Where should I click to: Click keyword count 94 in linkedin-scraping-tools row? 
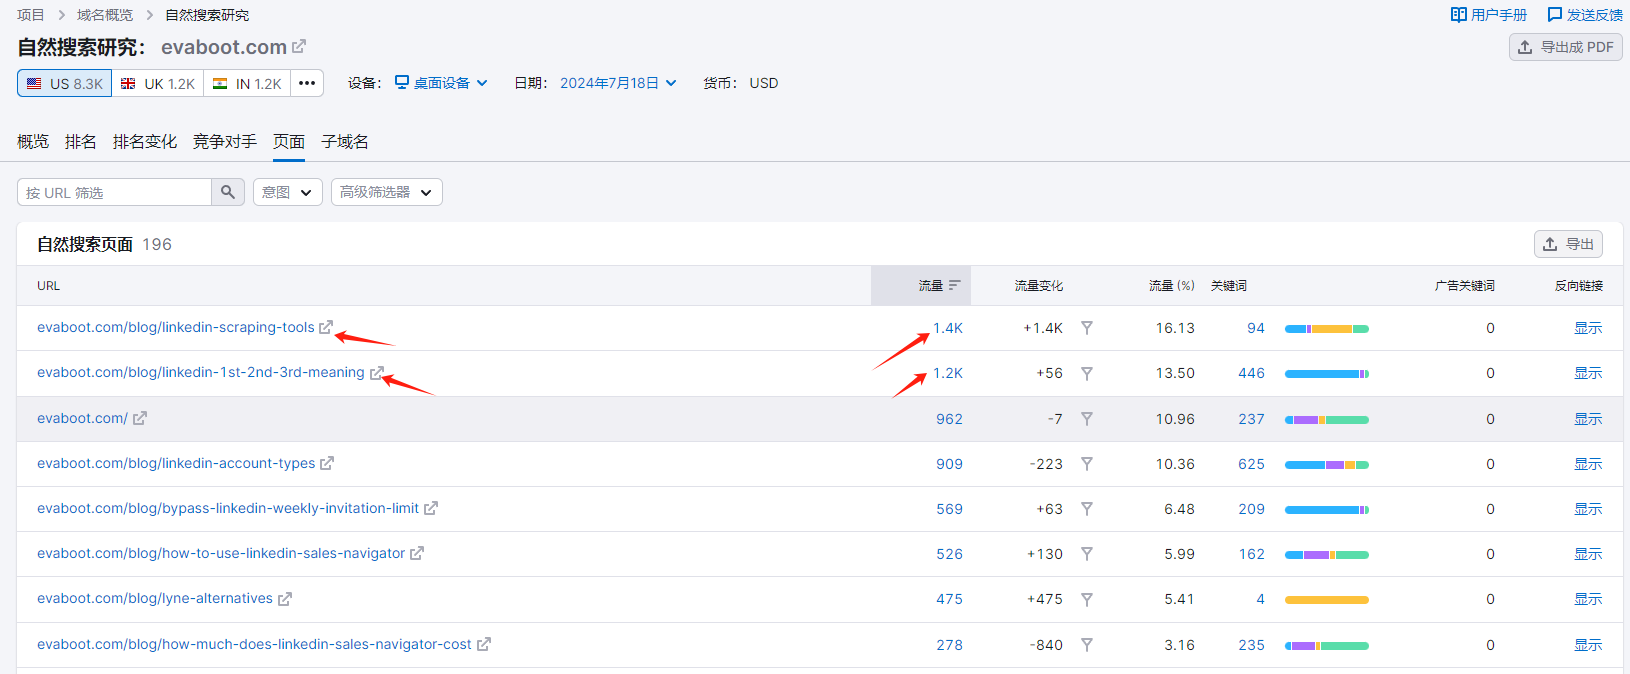[1256, 328]
